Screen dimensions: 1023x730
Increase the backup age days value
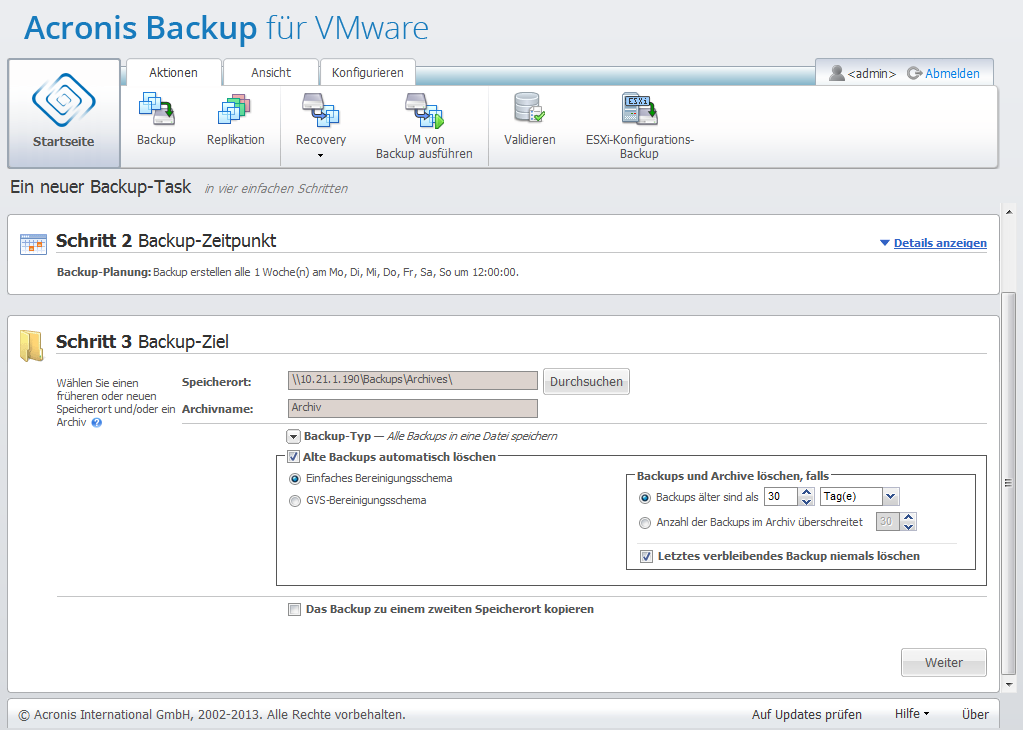click(x=806, y=493)
